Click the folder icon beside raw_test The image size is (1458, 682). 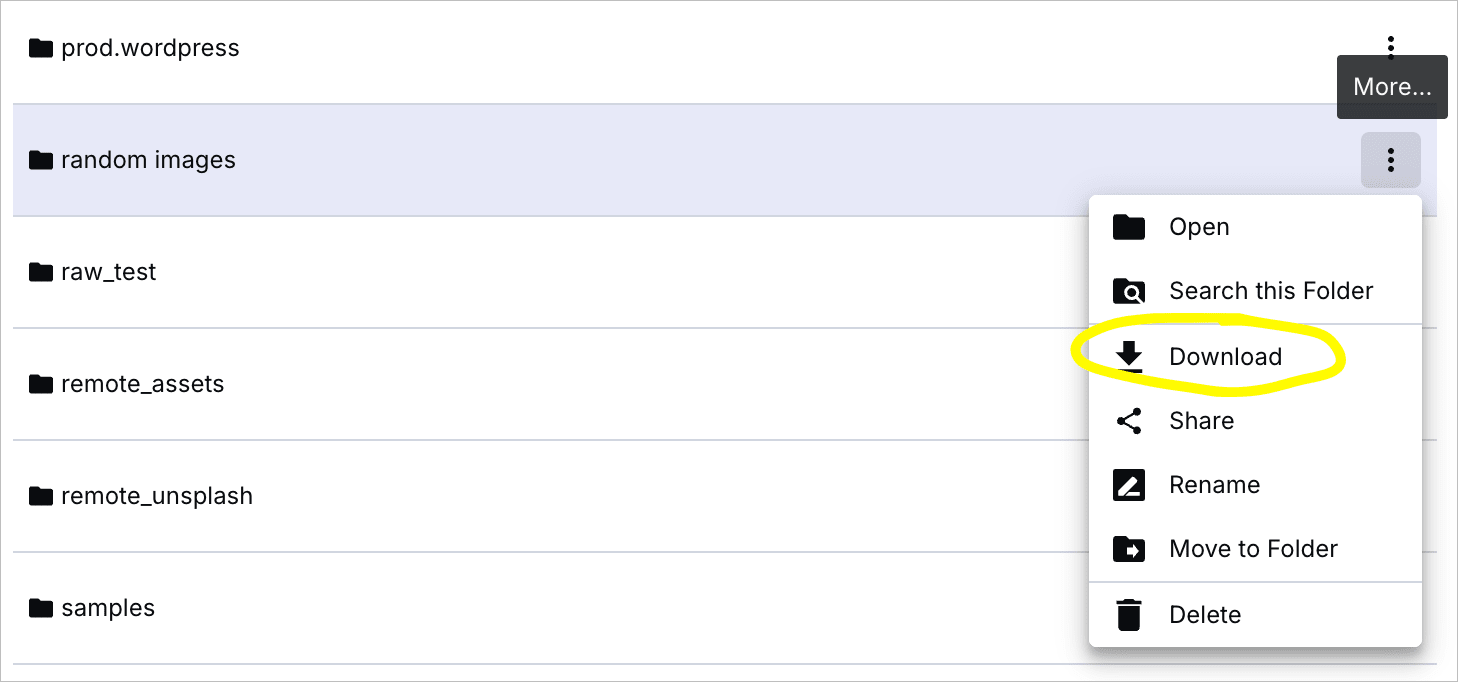pyautogui.click(x=40, y=272)
